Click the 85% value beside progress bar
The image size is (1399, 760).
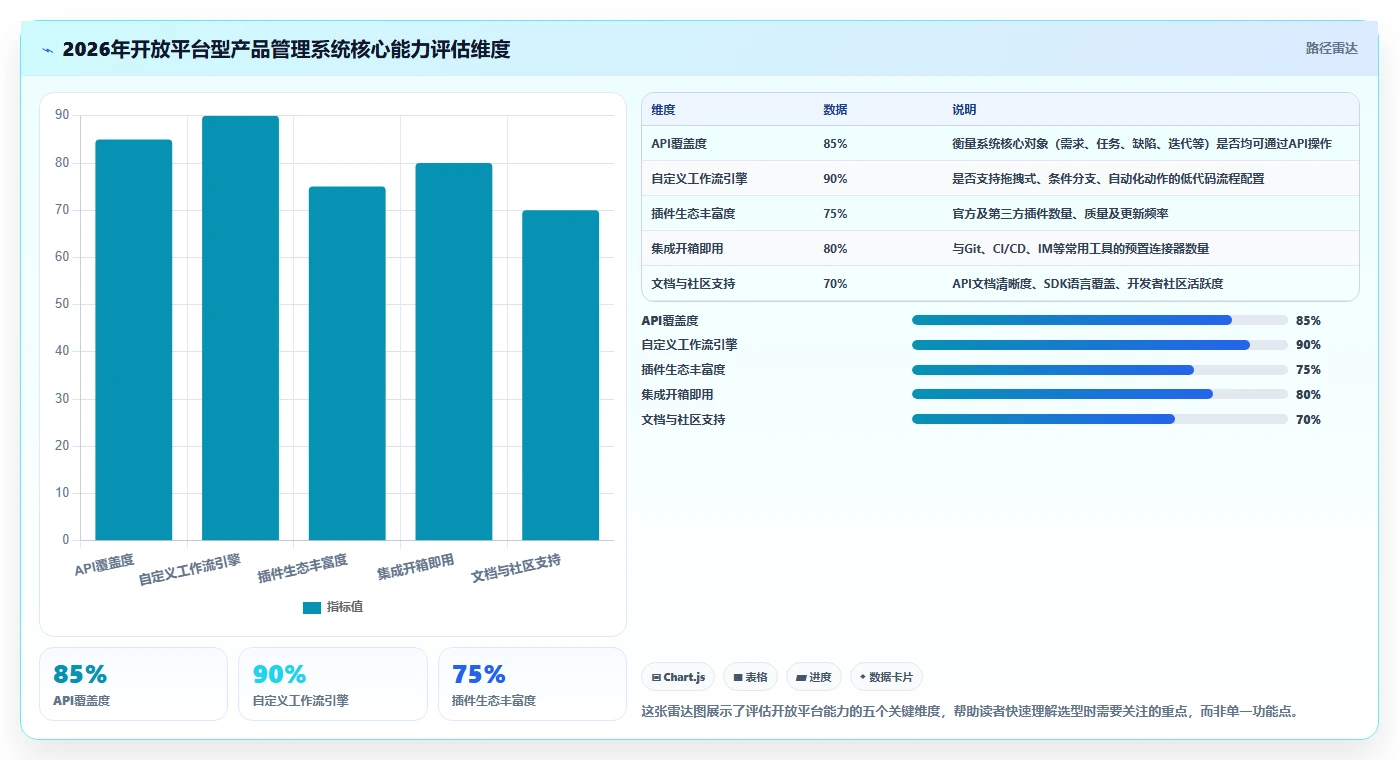(1308, 320)
